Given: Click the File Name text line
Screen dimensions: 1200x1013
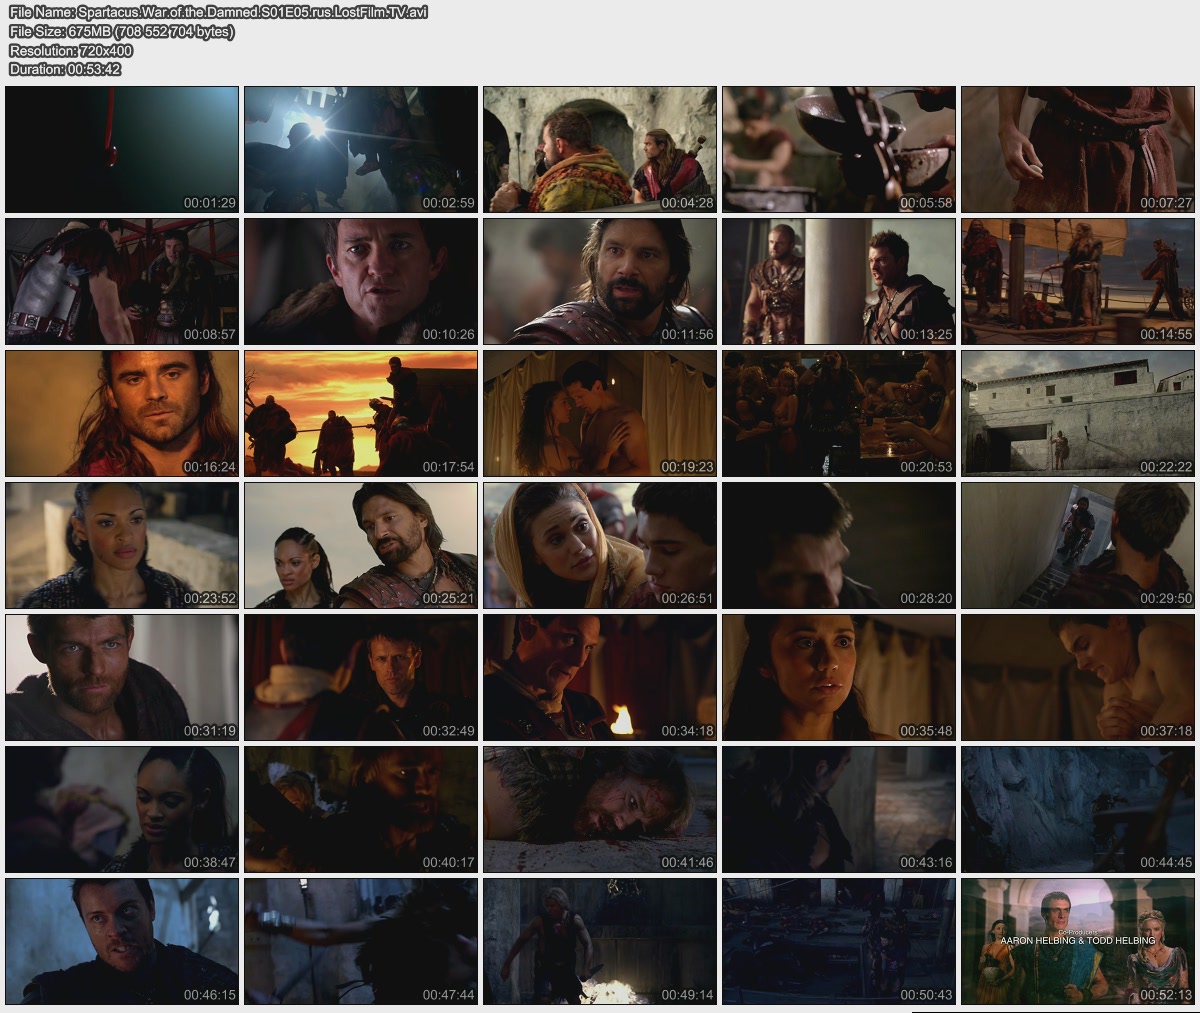Looking at the screenshot, I should click(x=218, y=13).
